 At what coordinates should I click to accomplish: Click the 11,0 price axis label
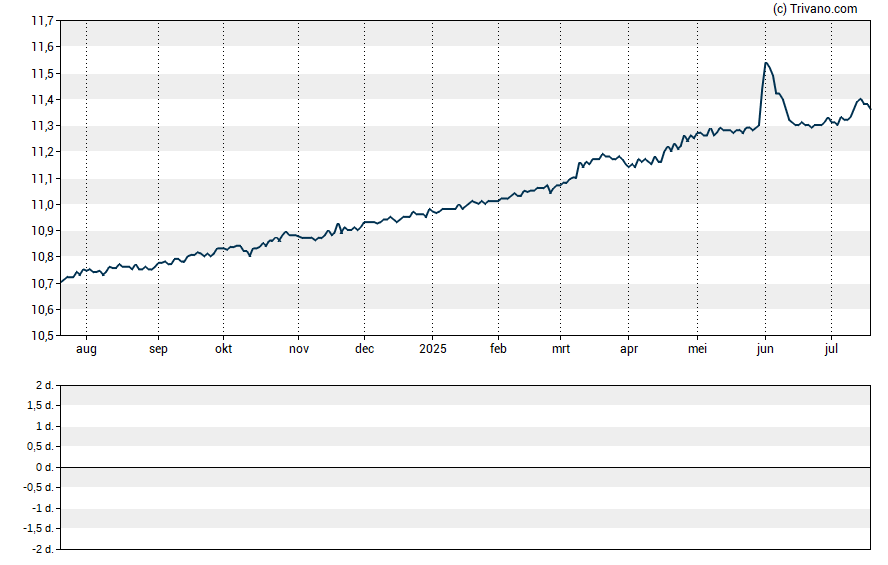(x=42, y=204)
